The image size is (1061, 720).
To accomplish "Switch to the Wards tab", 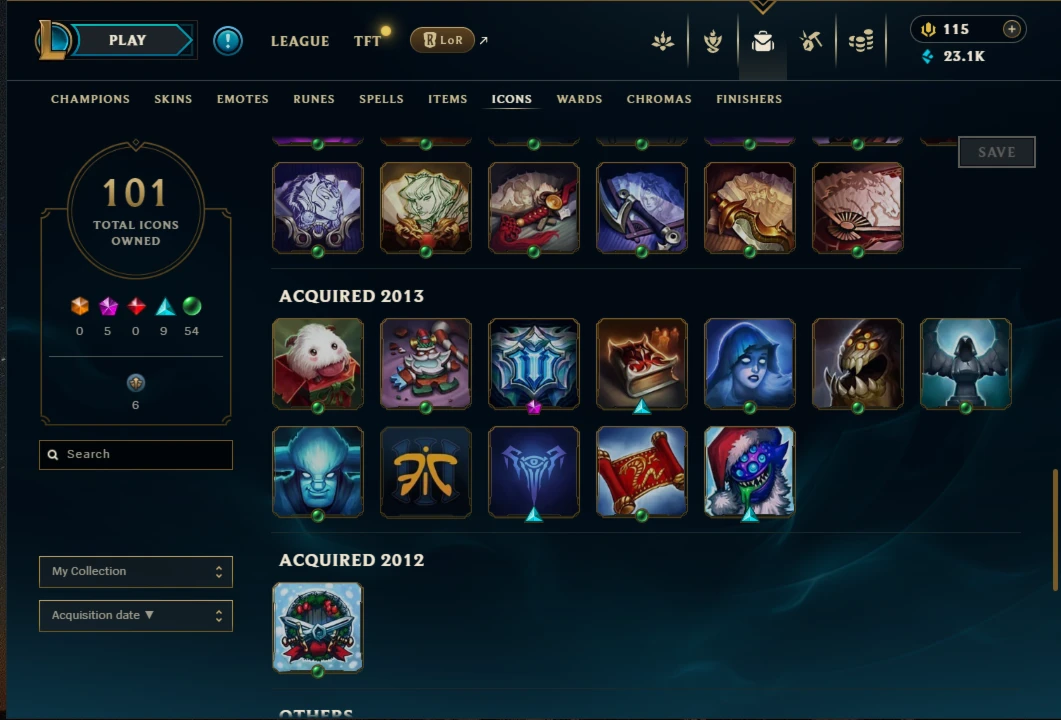I will (579, 99).
